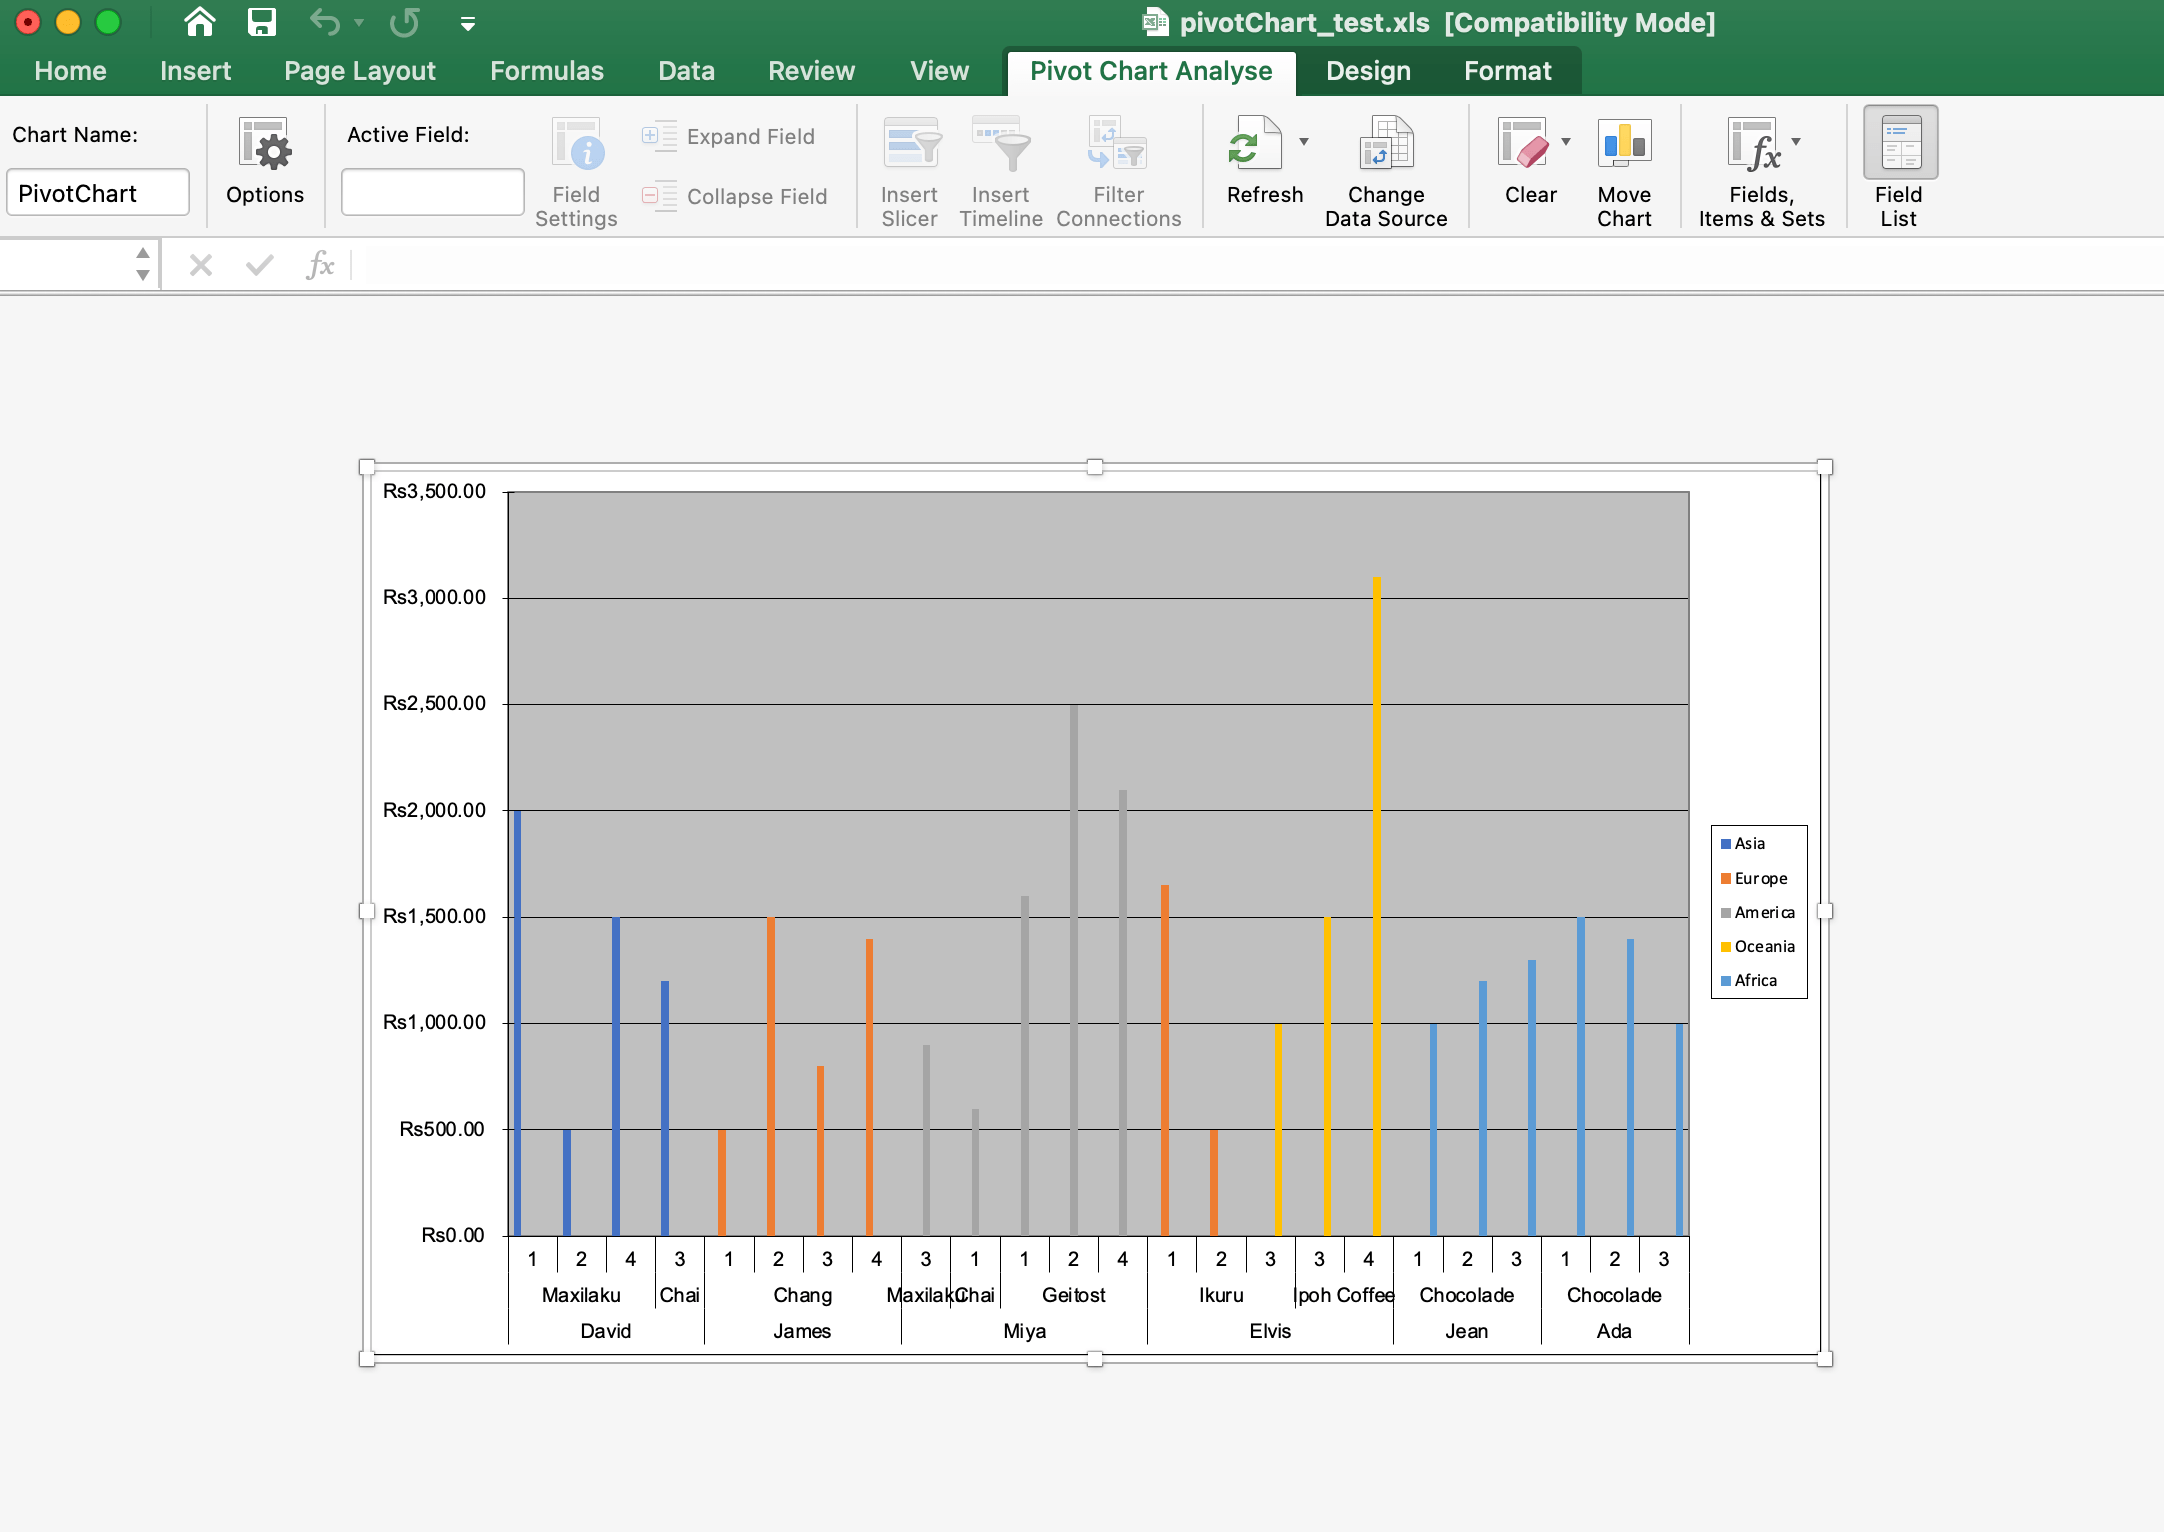
Task: Expand the Fields, Items & Sets menu
Action: [x=1795, y=141]
